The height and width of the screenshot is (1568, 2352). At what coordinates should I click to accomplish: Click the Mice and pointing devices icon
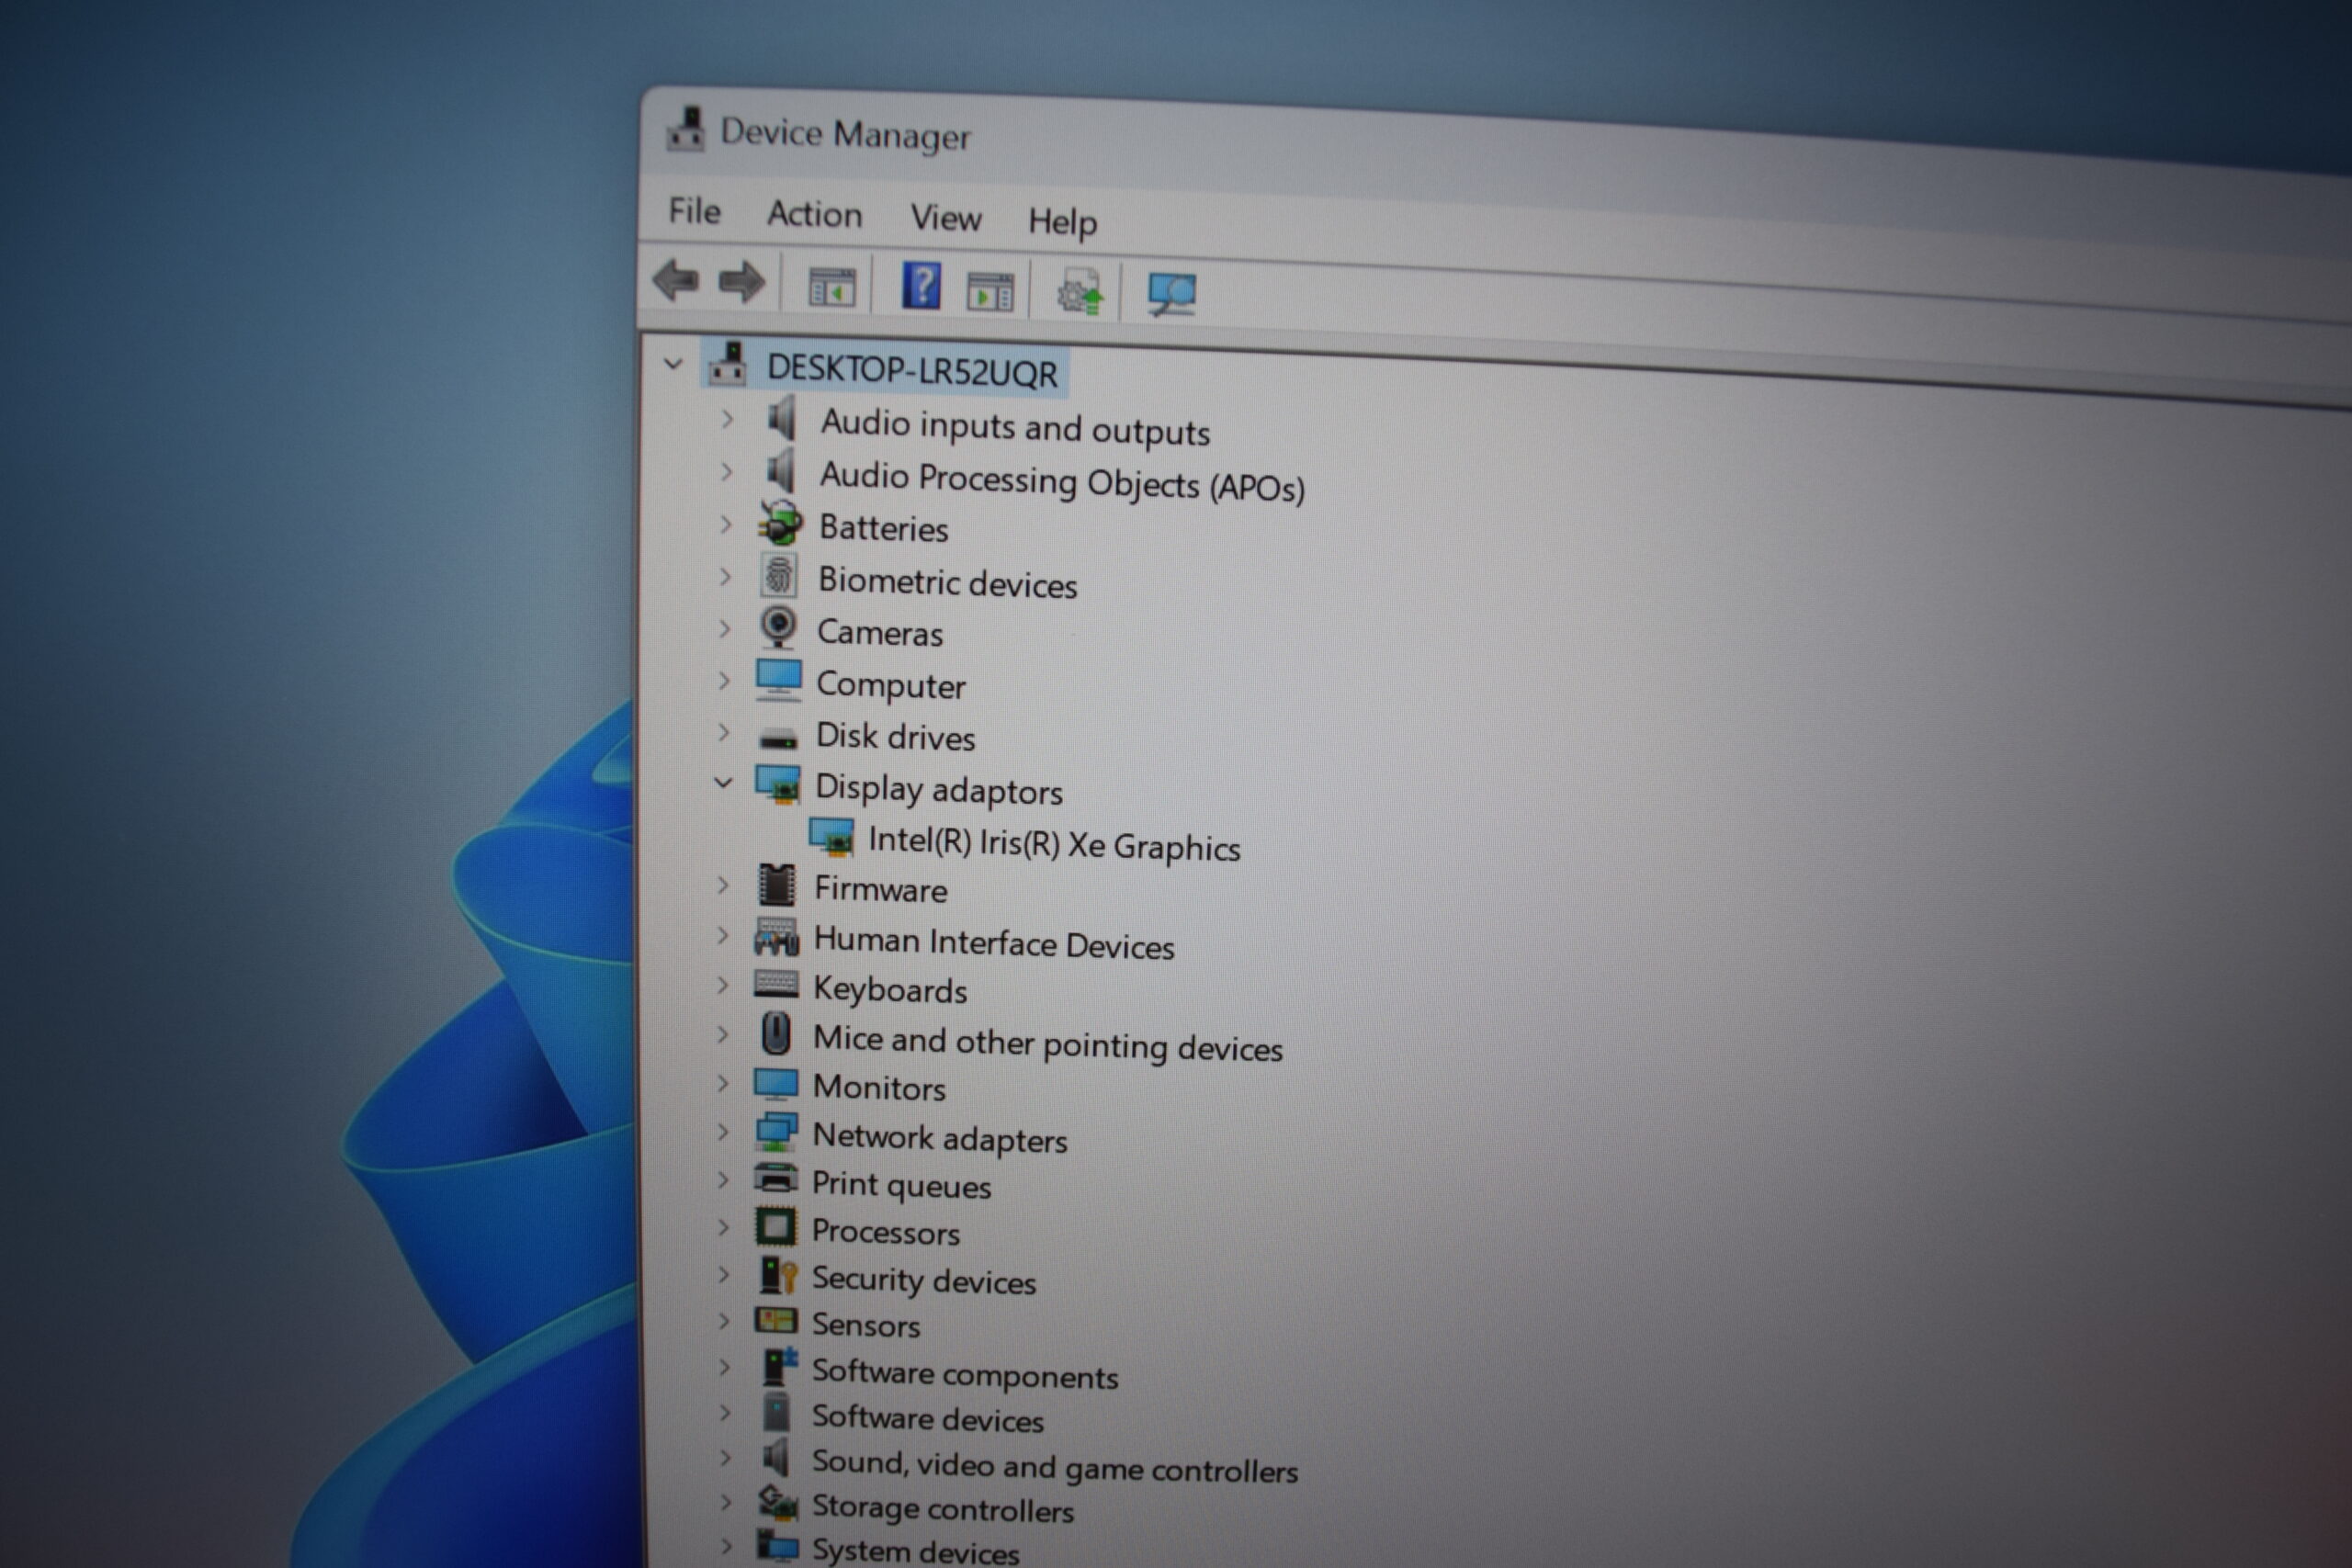[x=776, y=1034]
